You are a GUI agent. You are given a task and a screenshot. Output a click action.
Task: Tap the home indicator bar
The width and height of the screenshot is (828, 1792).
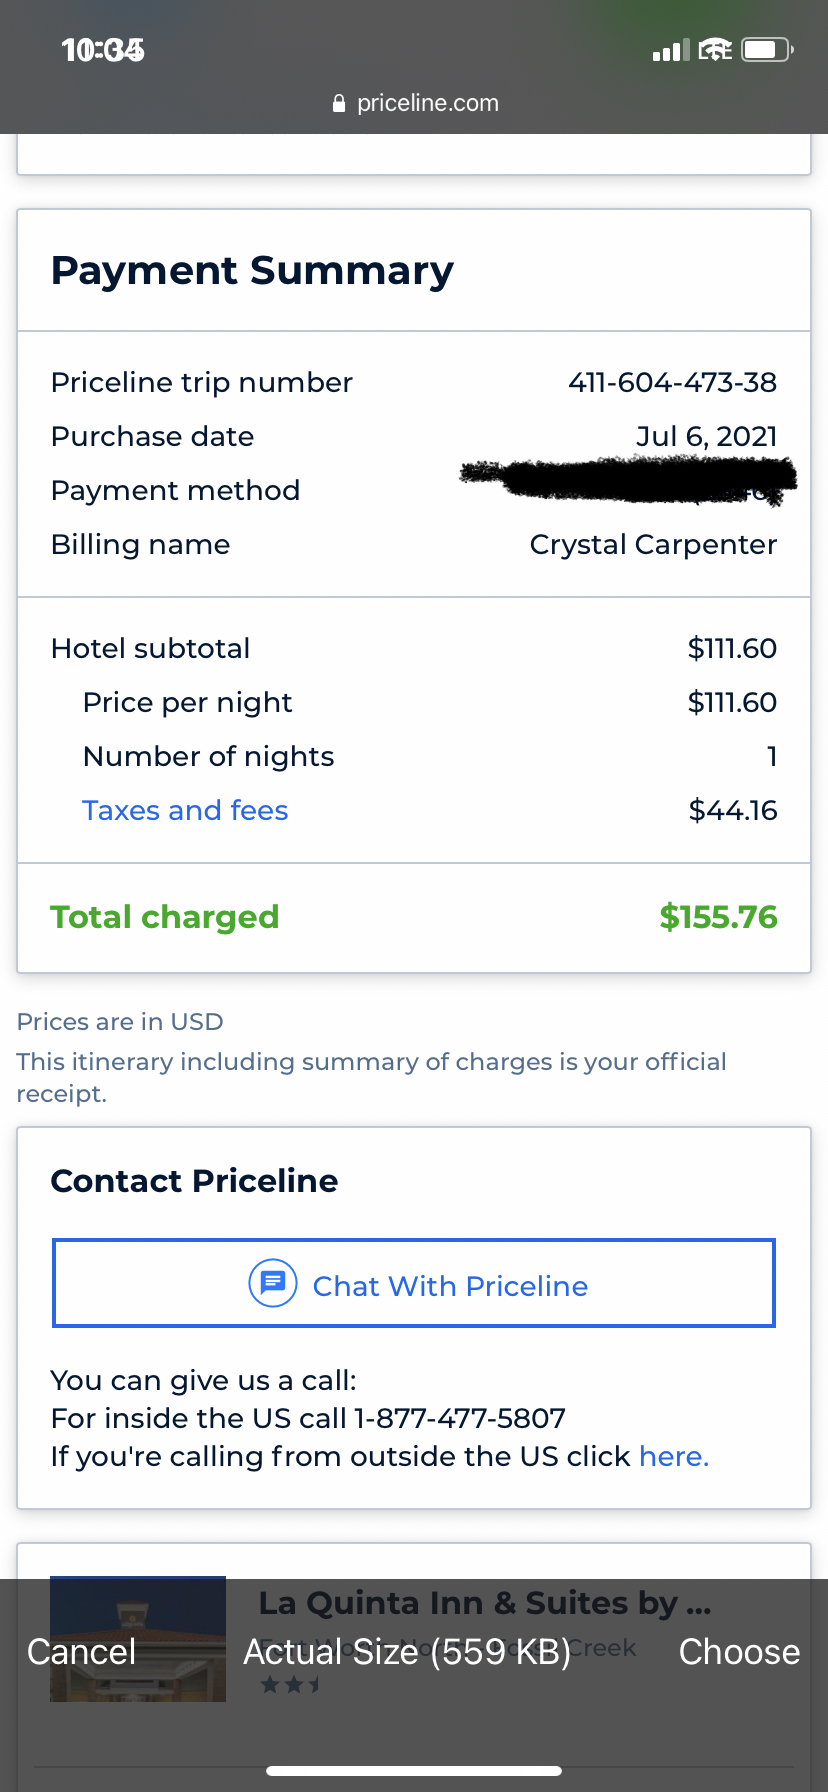pyautogui.click(x=414, y=1771)
